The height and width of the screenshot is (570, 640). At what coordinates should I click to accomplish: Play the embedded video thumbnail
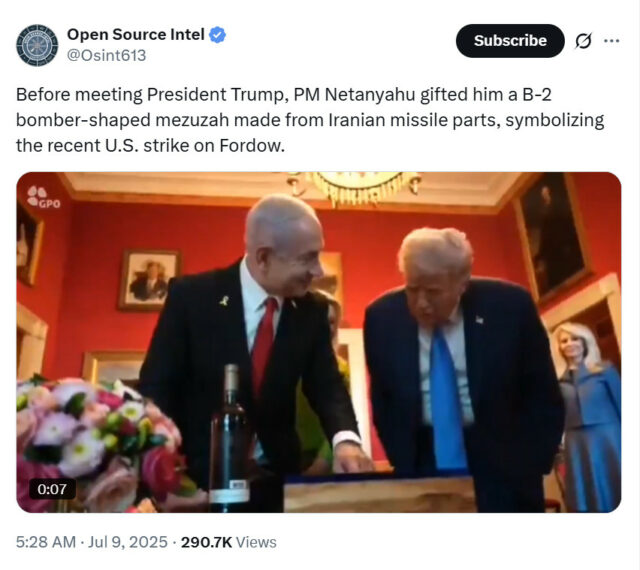(319, 342)
